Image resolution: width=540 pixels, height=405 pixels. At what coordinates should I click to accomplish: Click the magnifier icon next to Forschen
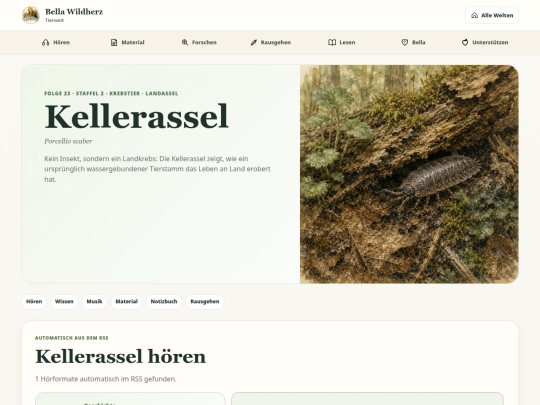click(185, 42)
